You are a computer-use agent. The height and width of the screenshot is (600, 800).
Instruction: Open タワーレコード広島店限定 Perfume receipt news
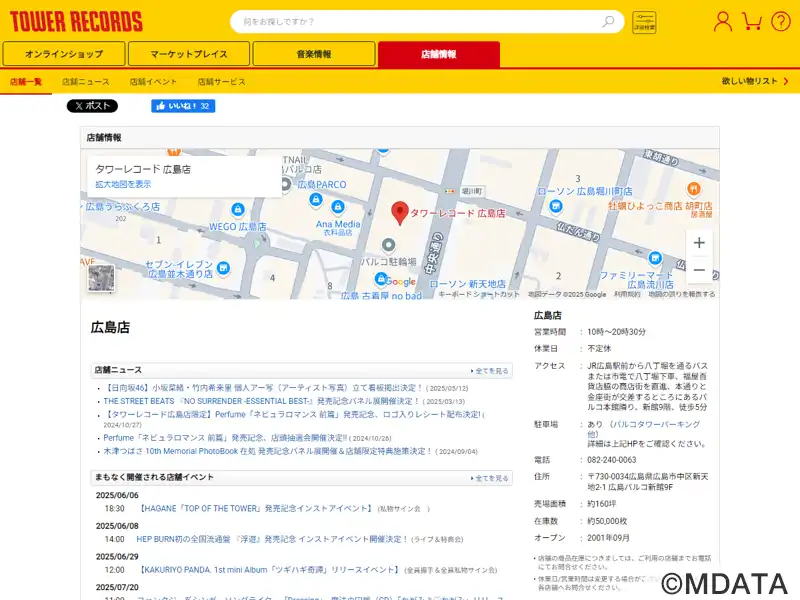293,414
